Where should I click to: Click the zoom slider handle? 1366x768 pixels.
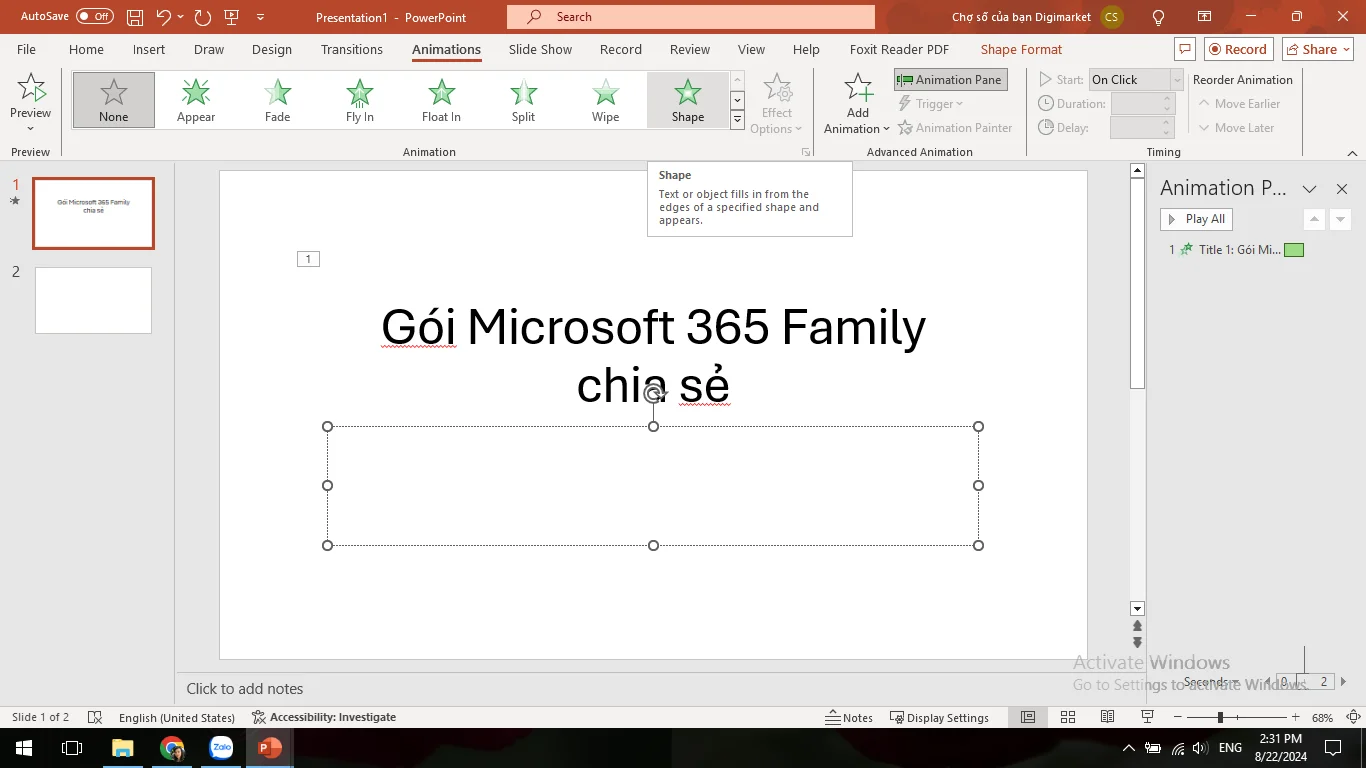[x=1220, y=717]
